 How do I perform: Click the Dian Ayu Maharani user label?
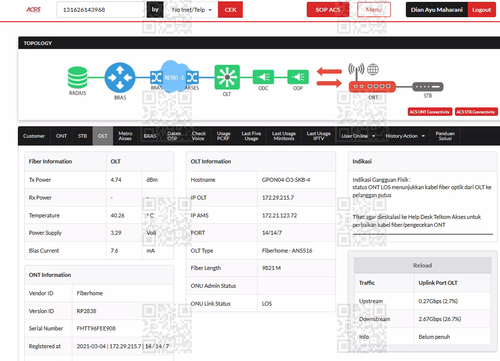(x=437, y=10)
